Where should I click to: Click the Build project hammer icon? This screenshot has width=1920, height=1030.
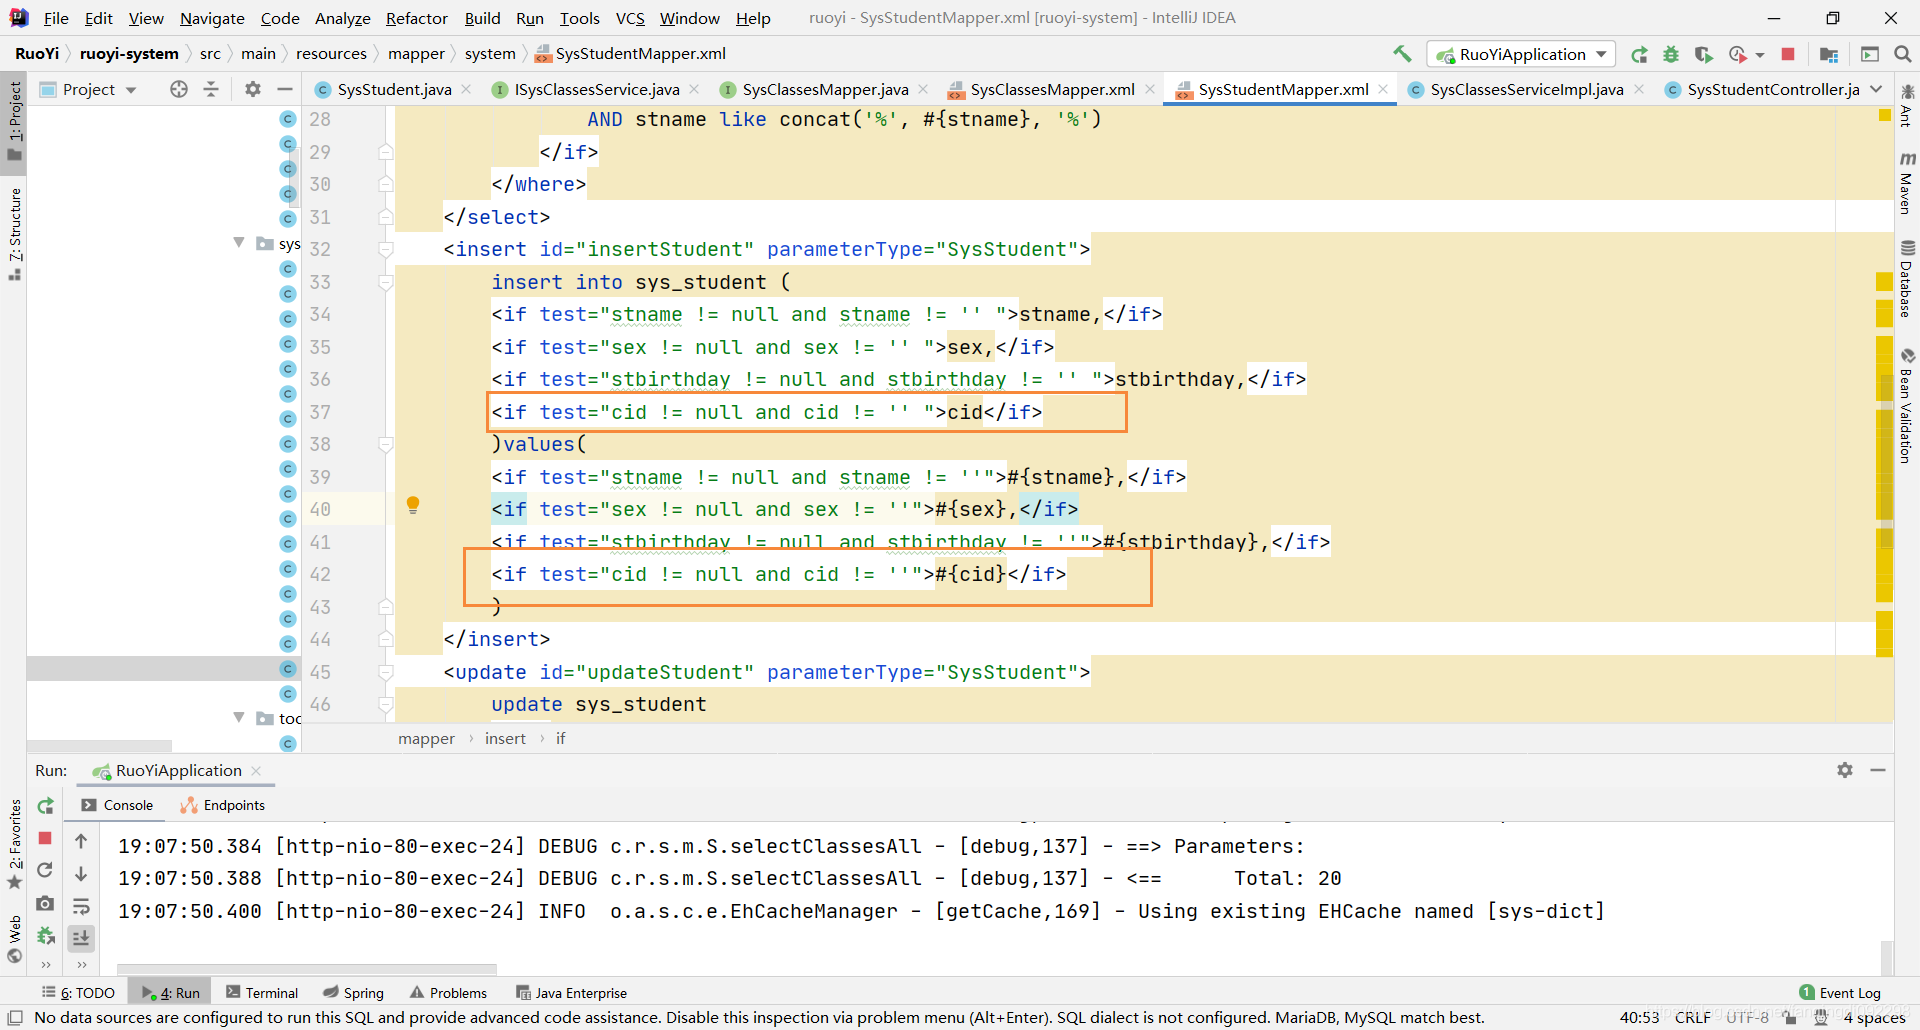point(1402,54)
